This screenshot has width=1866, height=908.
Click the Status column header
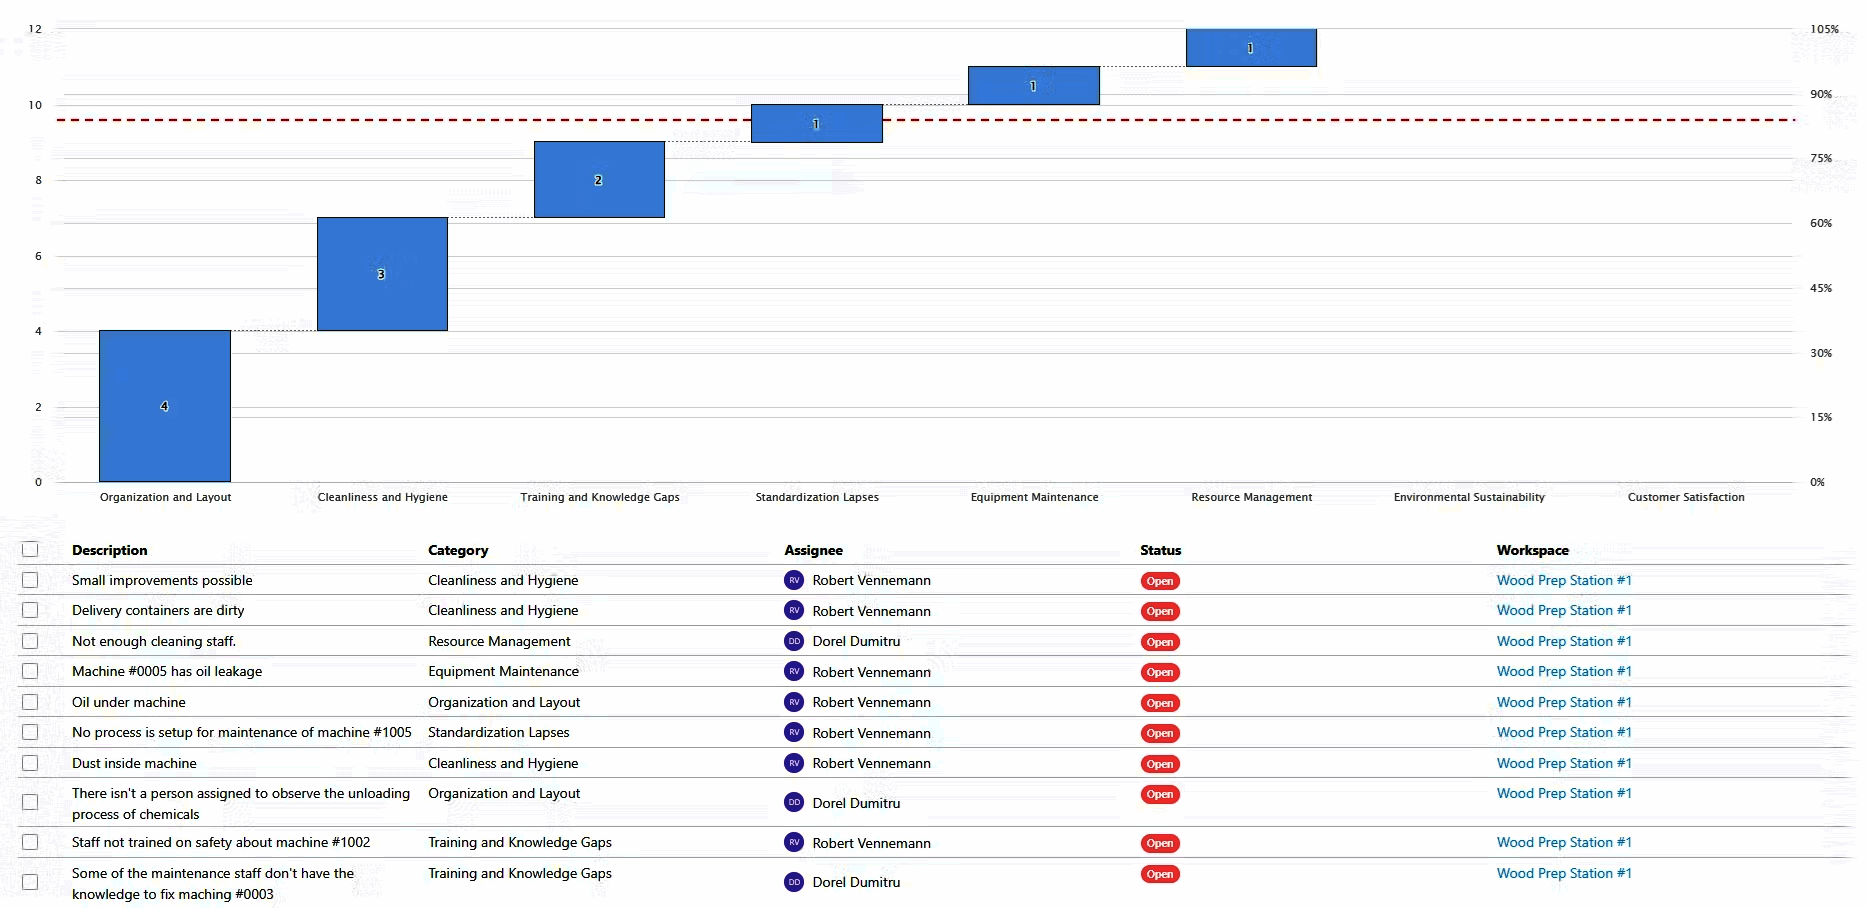(x=1161, y=550)
